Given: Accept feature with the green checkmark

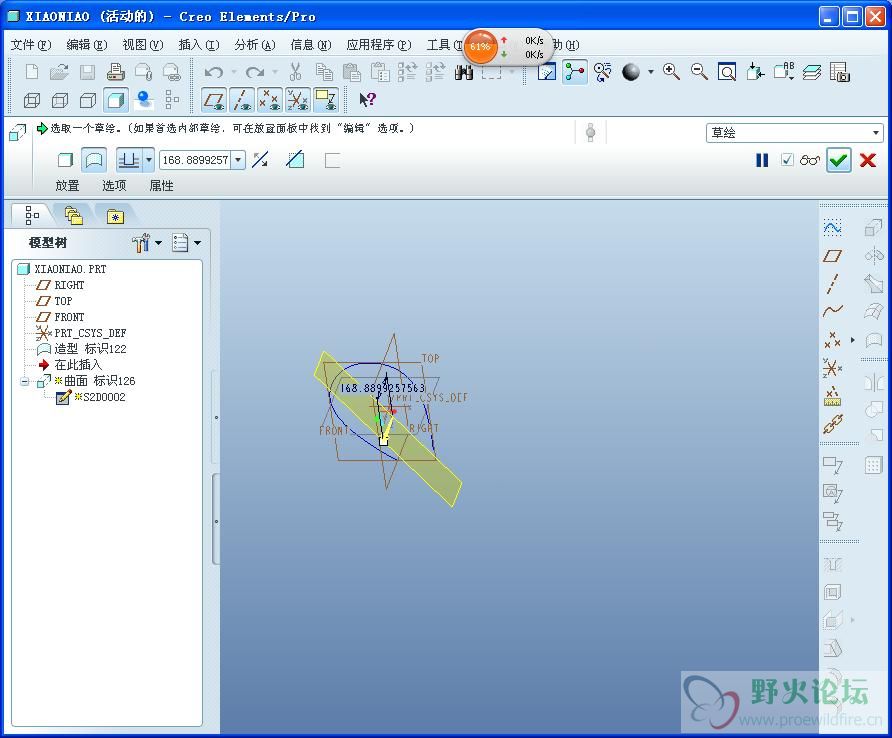Looking at the screenshot, I should pyautogui.click(x=839, y=160).
